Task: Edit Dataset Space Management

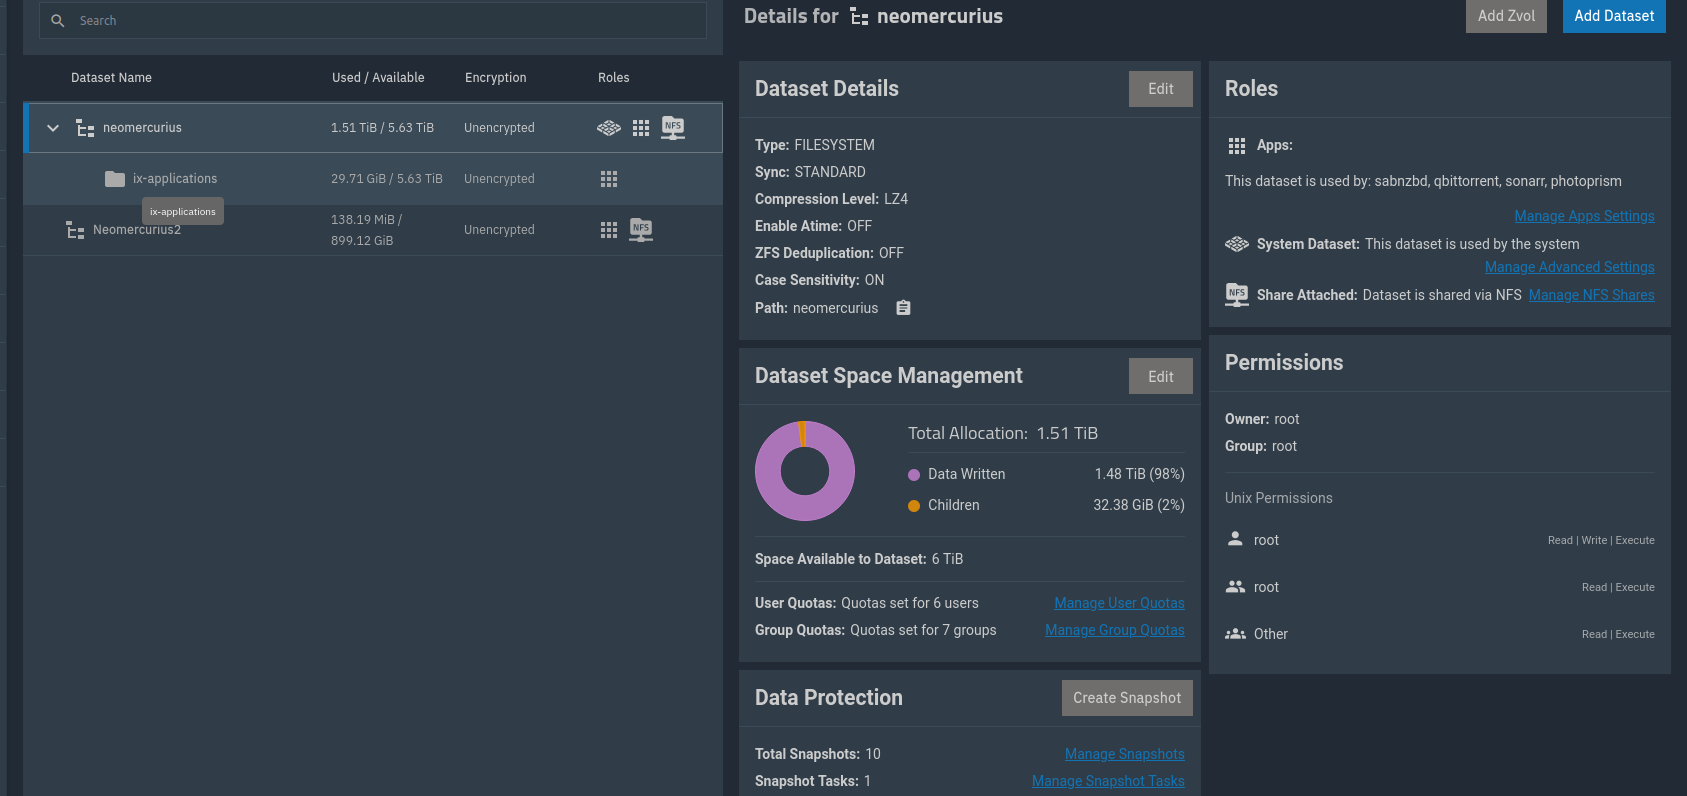Action: coord(1160,377)
